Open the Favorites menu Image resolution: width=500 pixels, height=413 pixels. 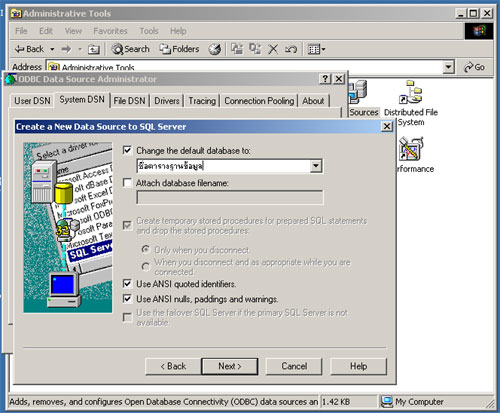110,31
